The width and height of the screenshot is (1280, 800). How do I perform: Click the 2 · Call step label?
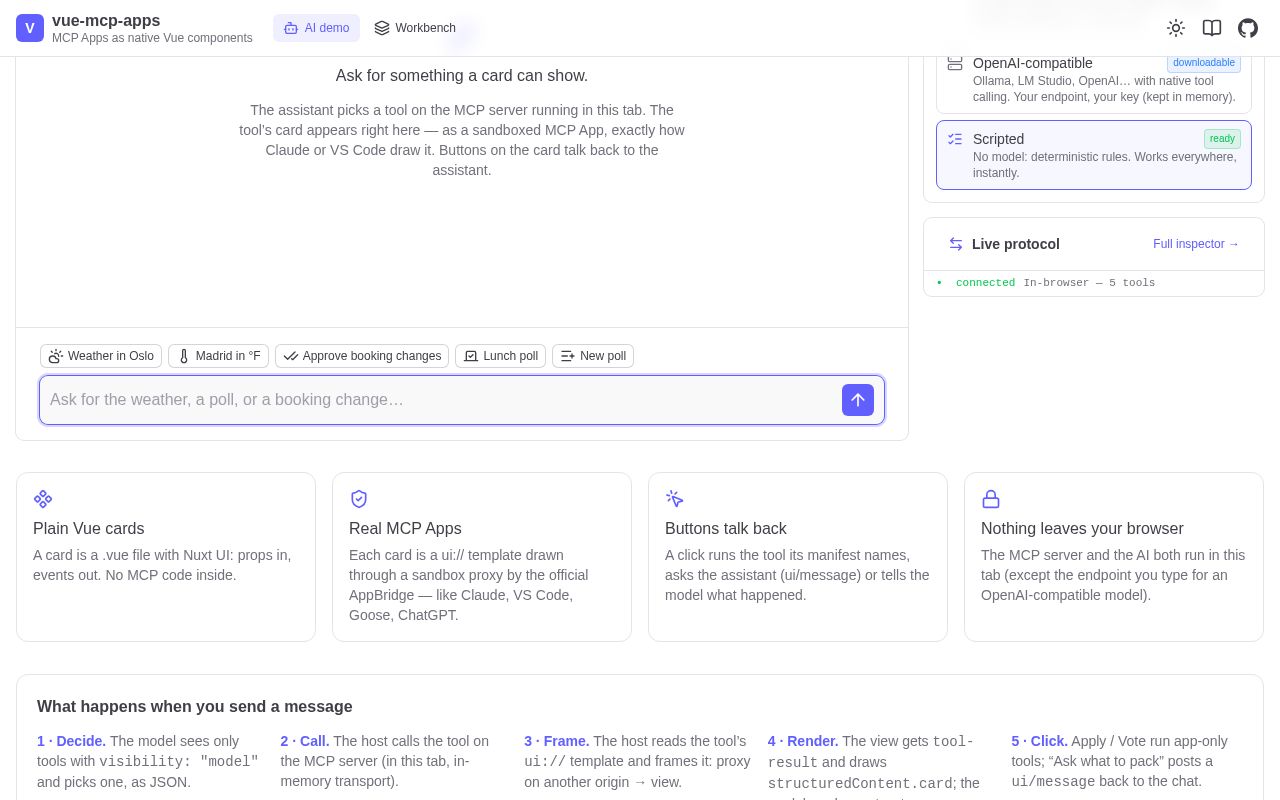pyautogui.click(x=305, y=741)
